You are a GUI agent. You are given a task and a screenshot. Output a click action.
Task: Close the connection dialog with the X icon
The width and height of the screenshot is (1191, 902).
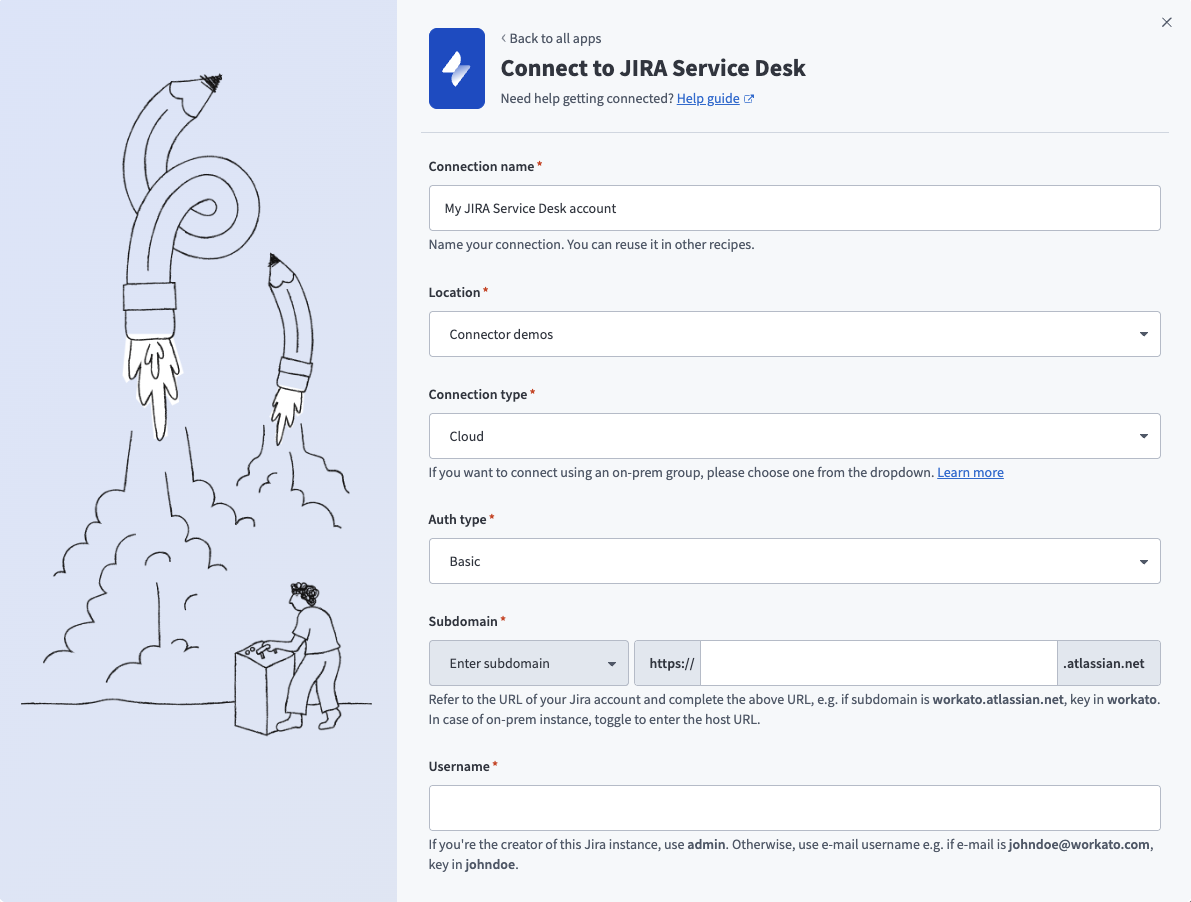(x=1166, y=22)
